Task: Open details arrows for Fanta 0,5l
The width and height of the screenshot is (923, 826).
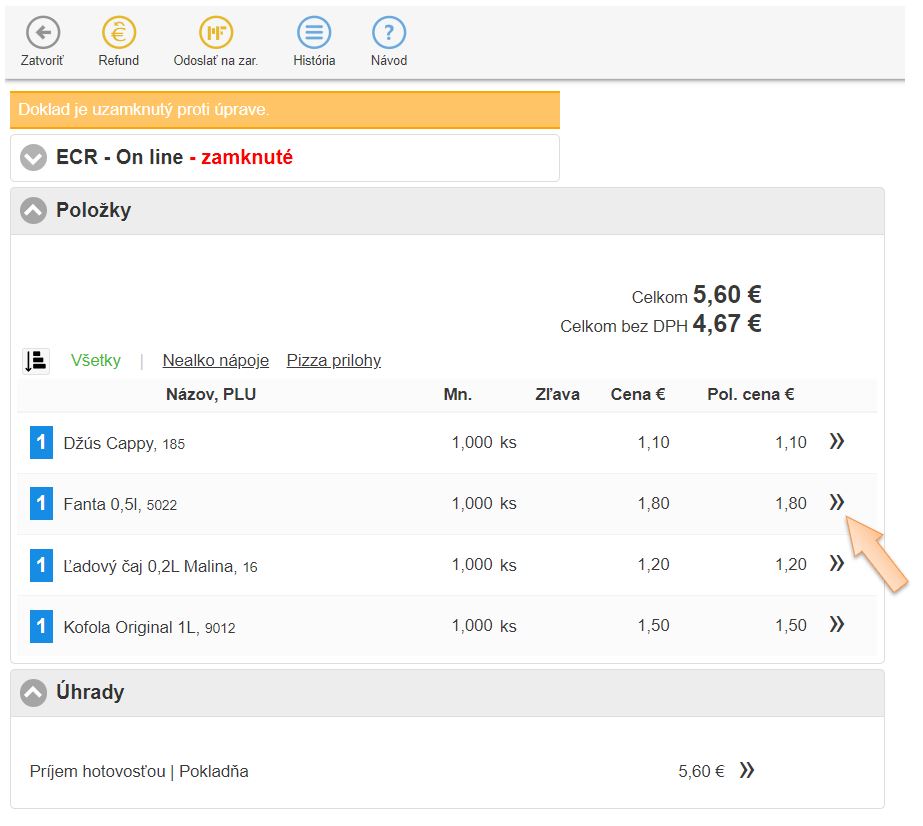Action: tap(837, 503)
